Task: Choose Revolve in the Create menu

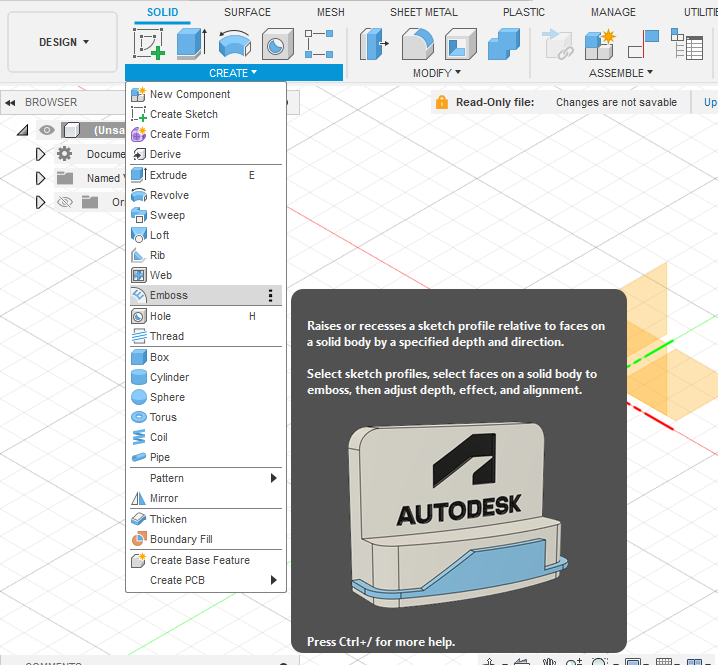Action: [206, 195]
